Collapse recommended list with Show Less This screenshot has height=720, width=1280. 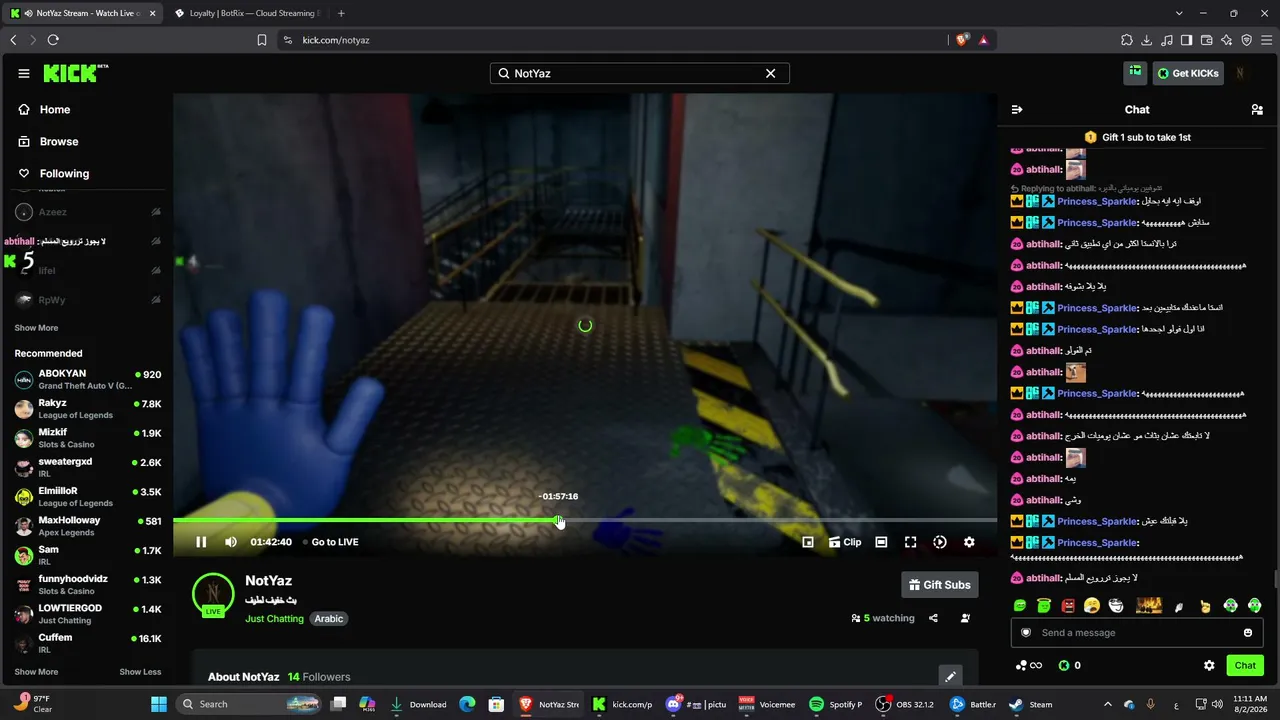[x=140, y=672]
